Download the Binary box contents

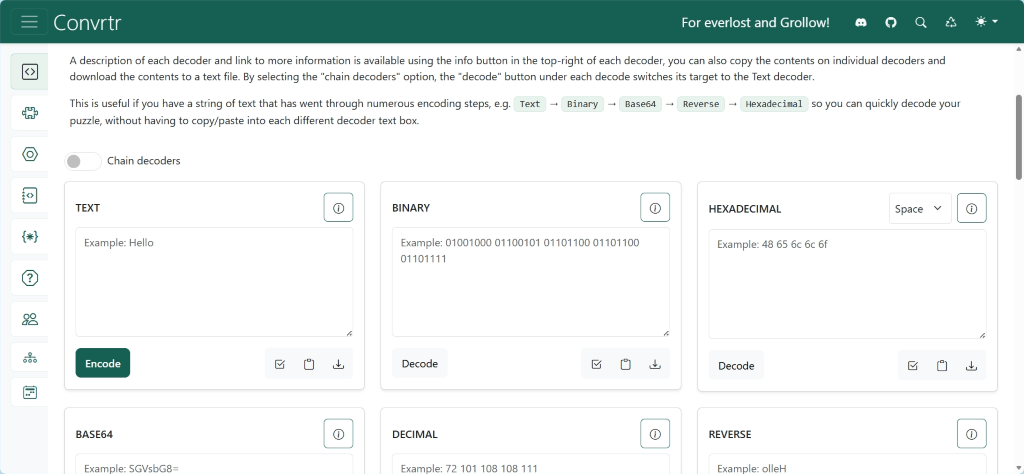coord(655,364)
